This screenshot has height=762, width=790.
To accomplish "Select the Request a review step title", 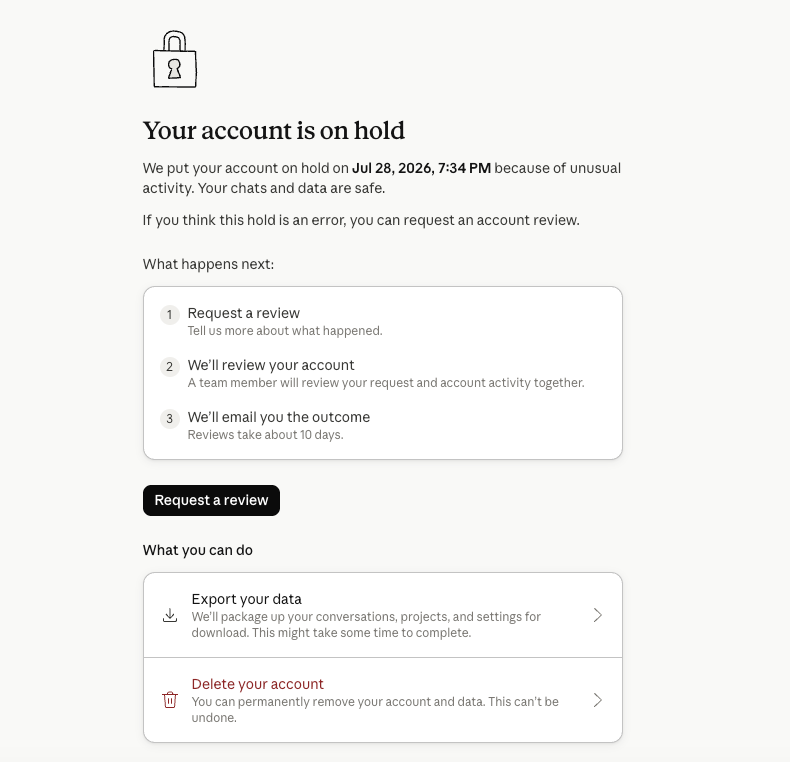I will tap(244, 313).
